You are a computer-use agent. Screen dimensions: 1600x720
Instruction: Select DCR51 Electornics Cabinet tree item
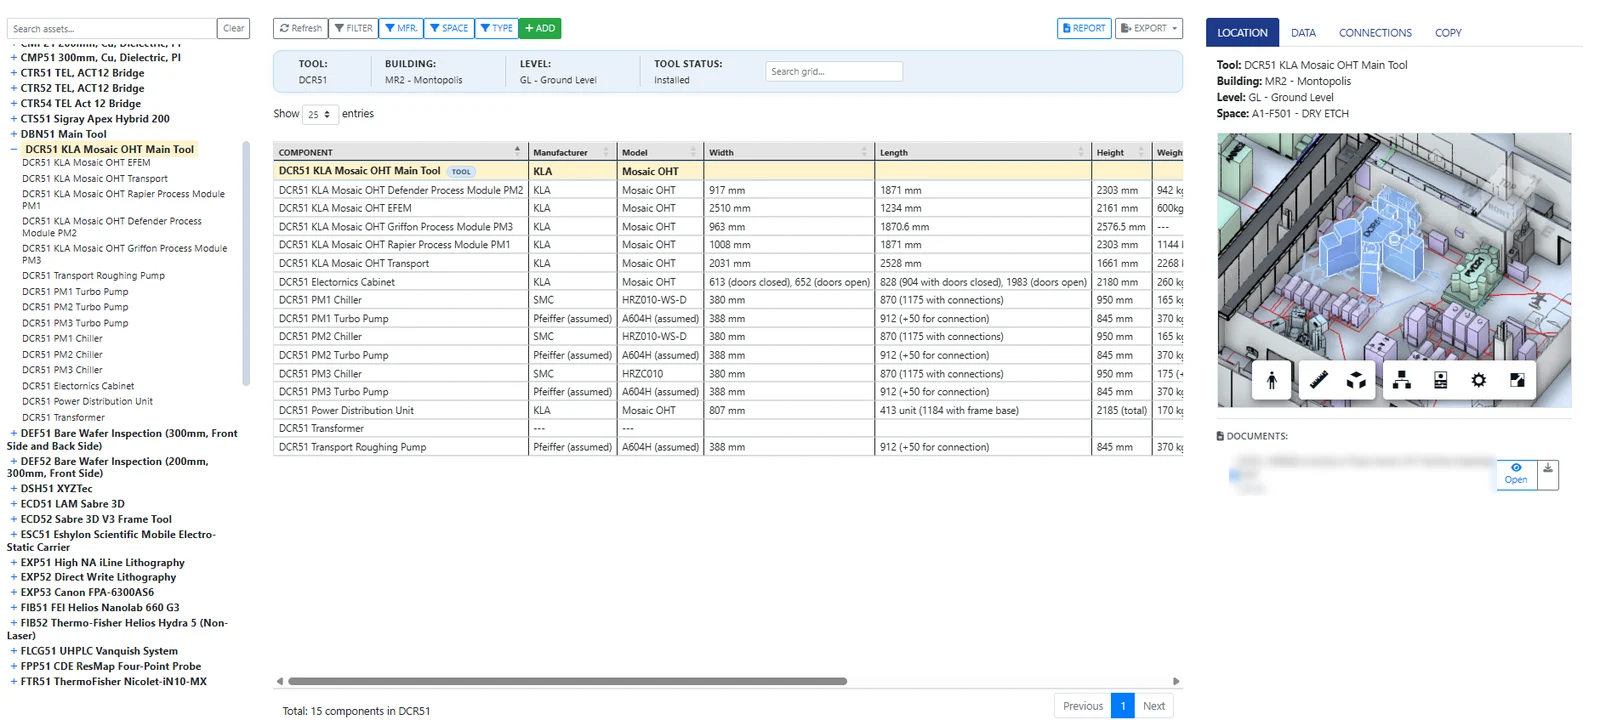78,386
